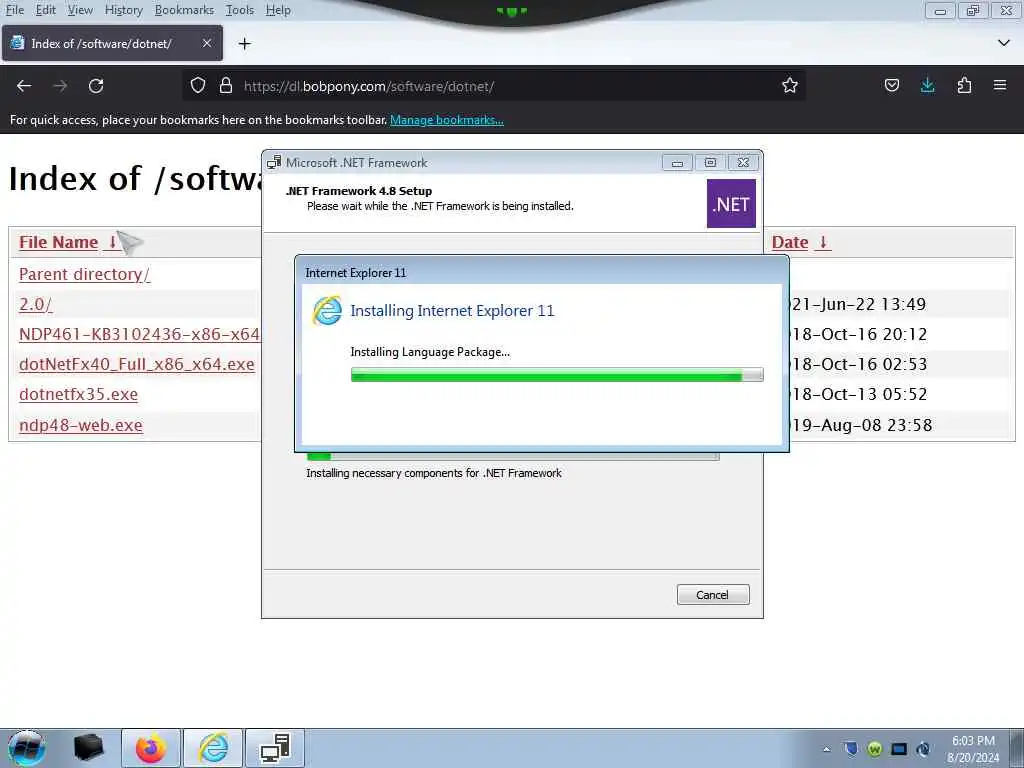The image size is (1024, 768).
Task: Click the blue shield tray icon
Action: (x=850, y=749)
